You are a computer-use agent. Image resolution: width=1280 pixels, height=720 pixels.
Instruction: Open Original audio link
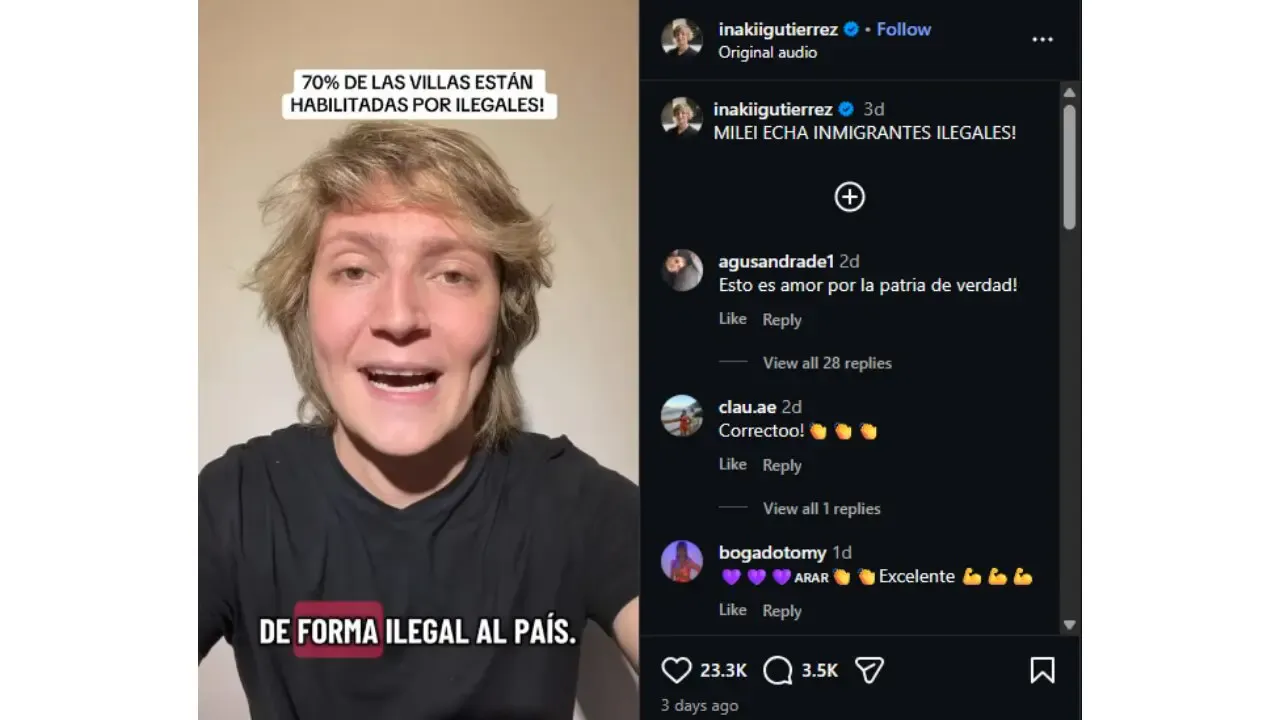[767, 52]
